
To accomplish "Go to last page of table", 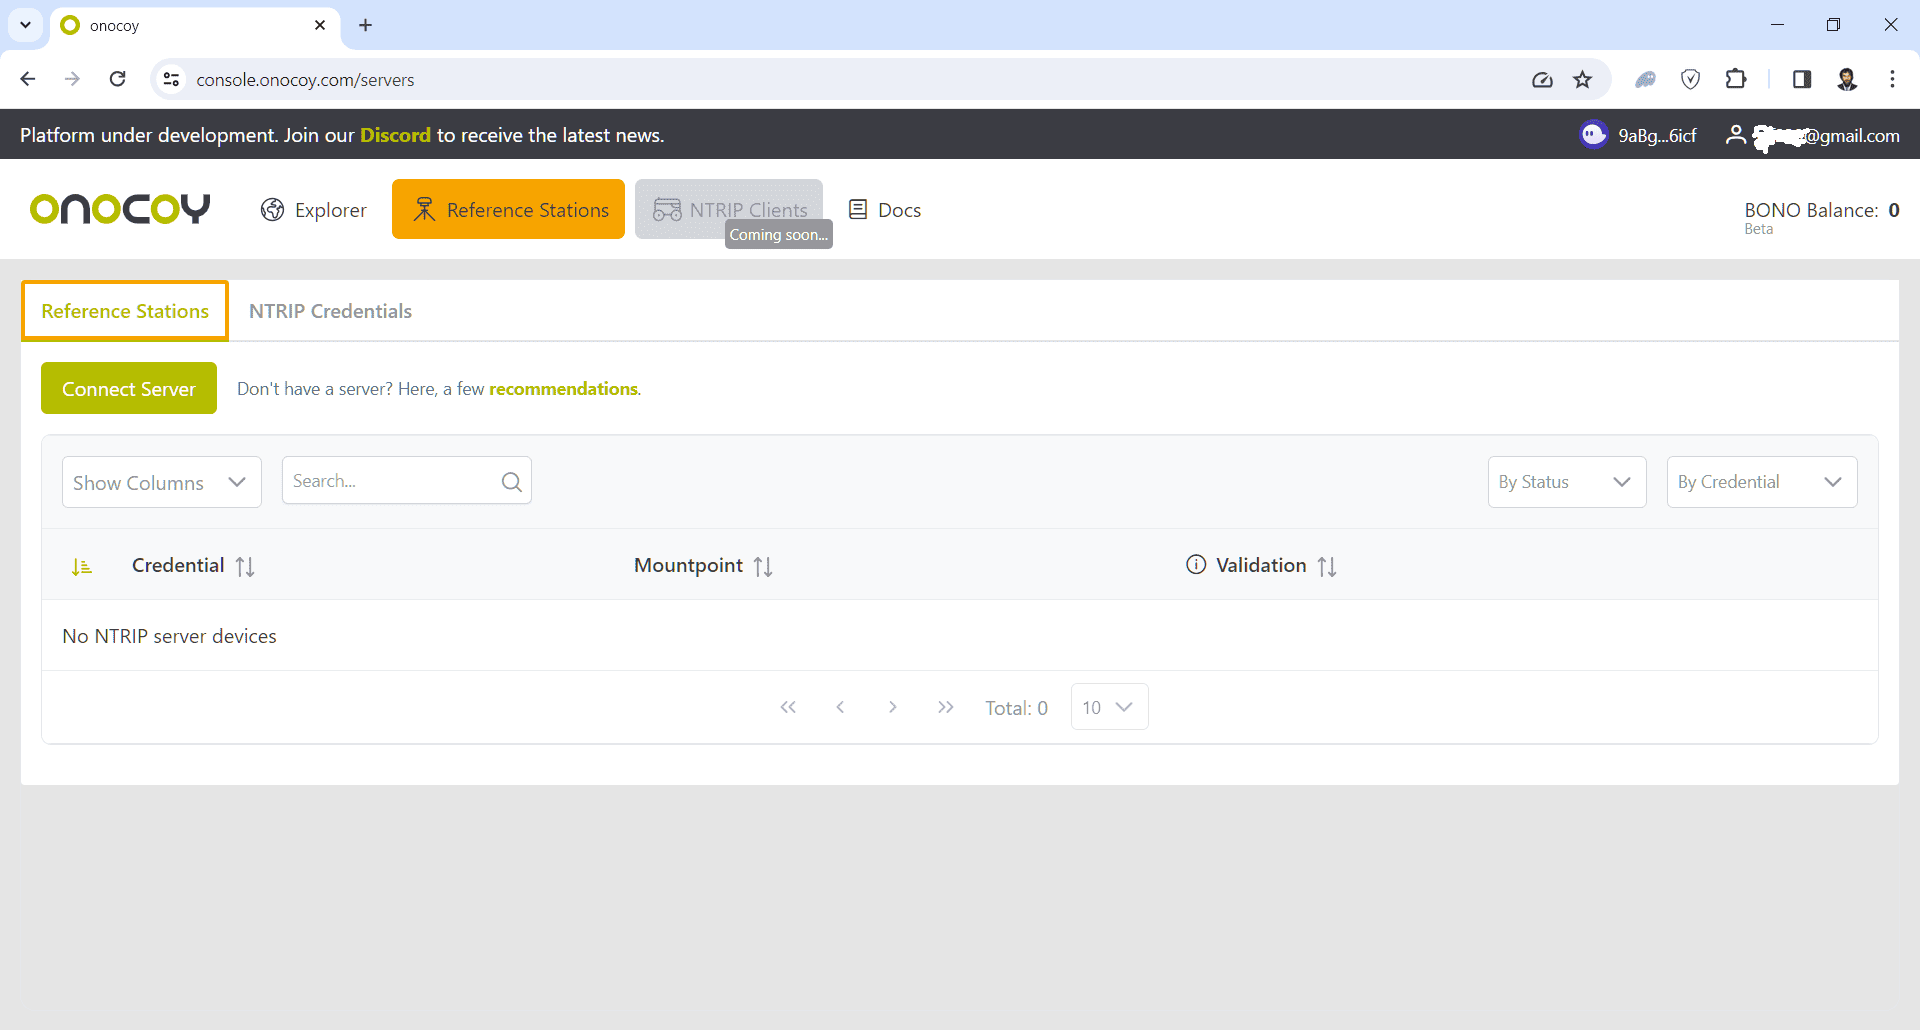I will (x=946, y=707).
